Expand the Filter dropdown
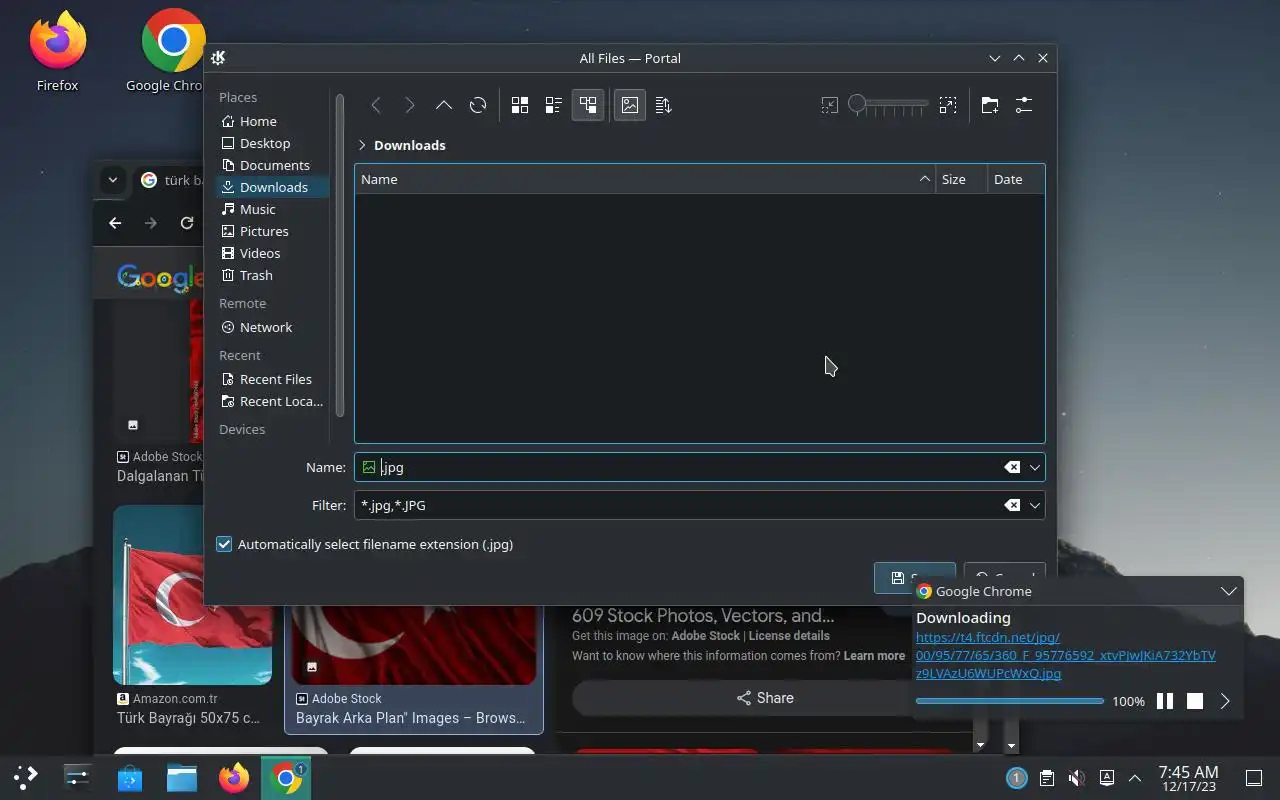This screenshot has height=800, width=1280. [1035, 505]
